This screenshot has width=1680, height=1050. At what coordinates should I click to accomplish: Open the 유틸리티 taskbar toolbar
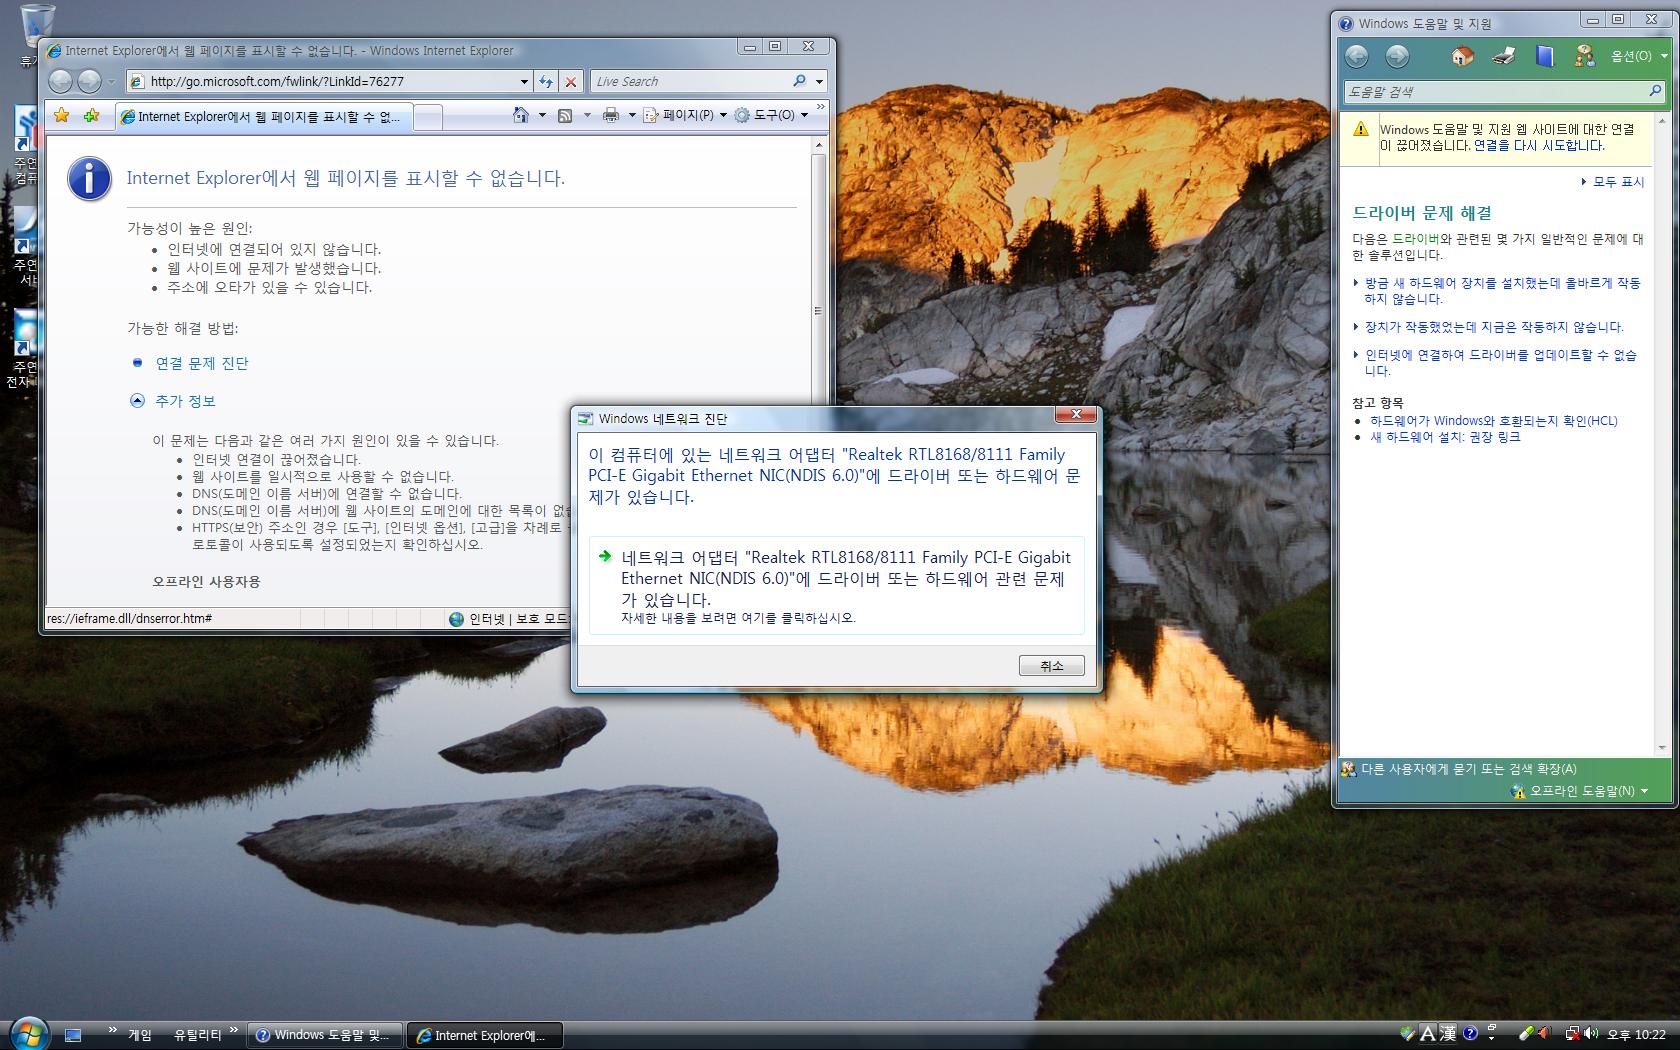point(197,1035)
